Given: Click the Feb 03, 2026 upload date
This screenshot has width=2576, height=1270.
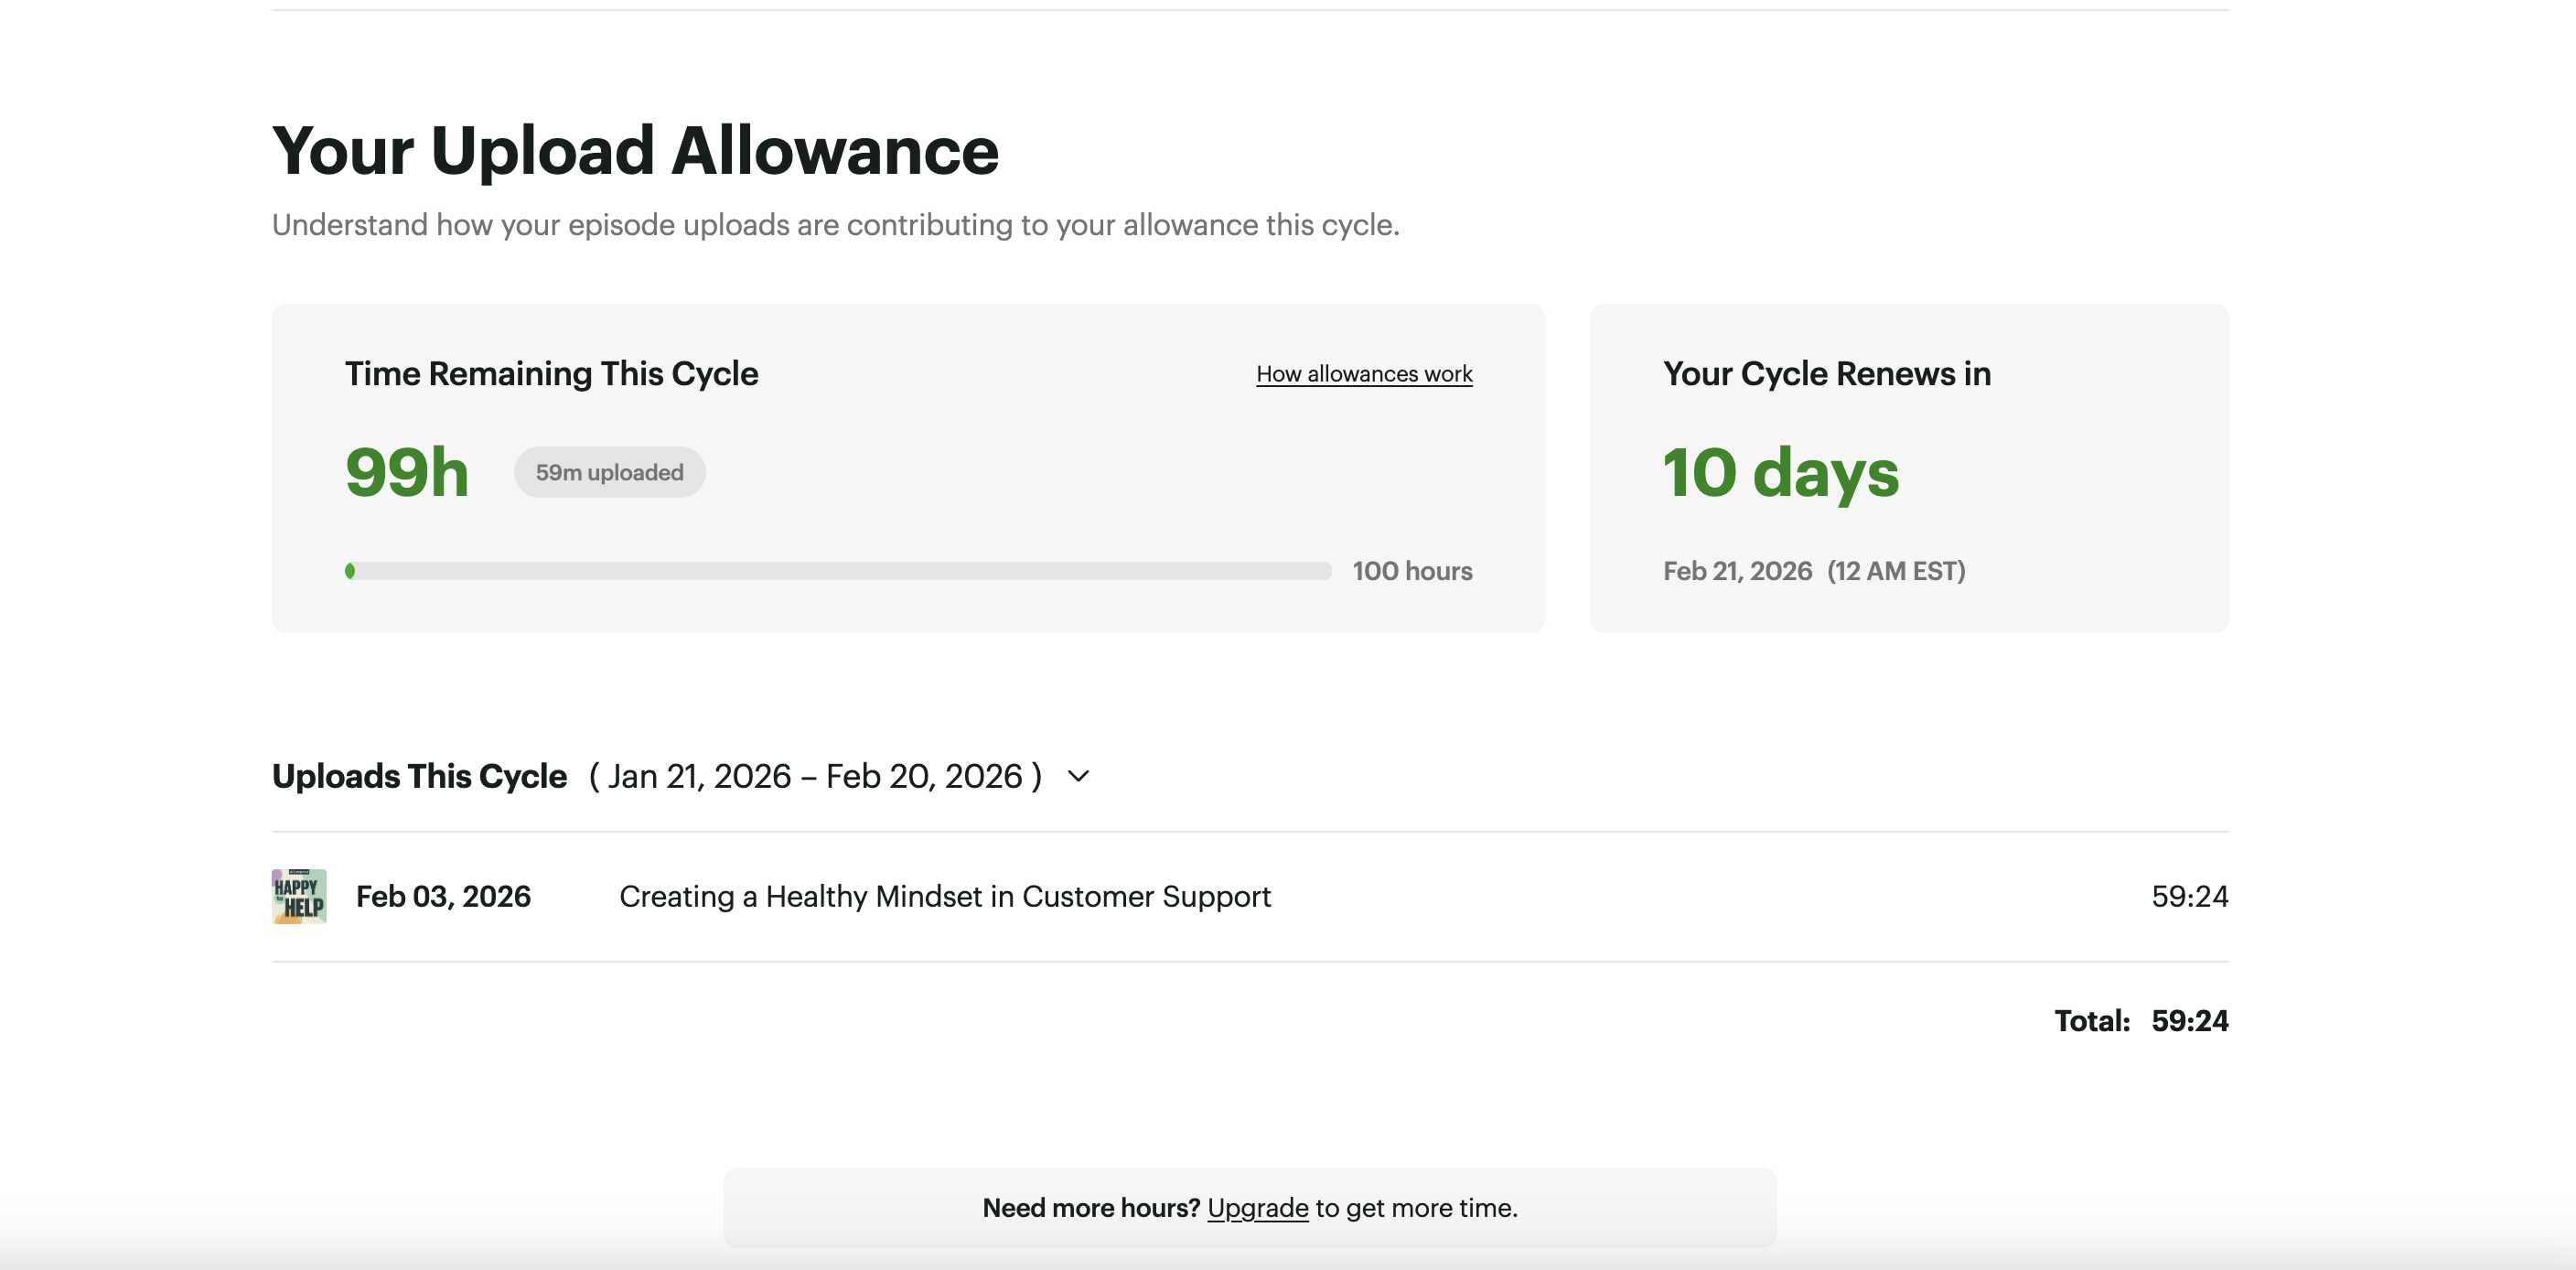Looking at the screenshot, I should point(443,896).
